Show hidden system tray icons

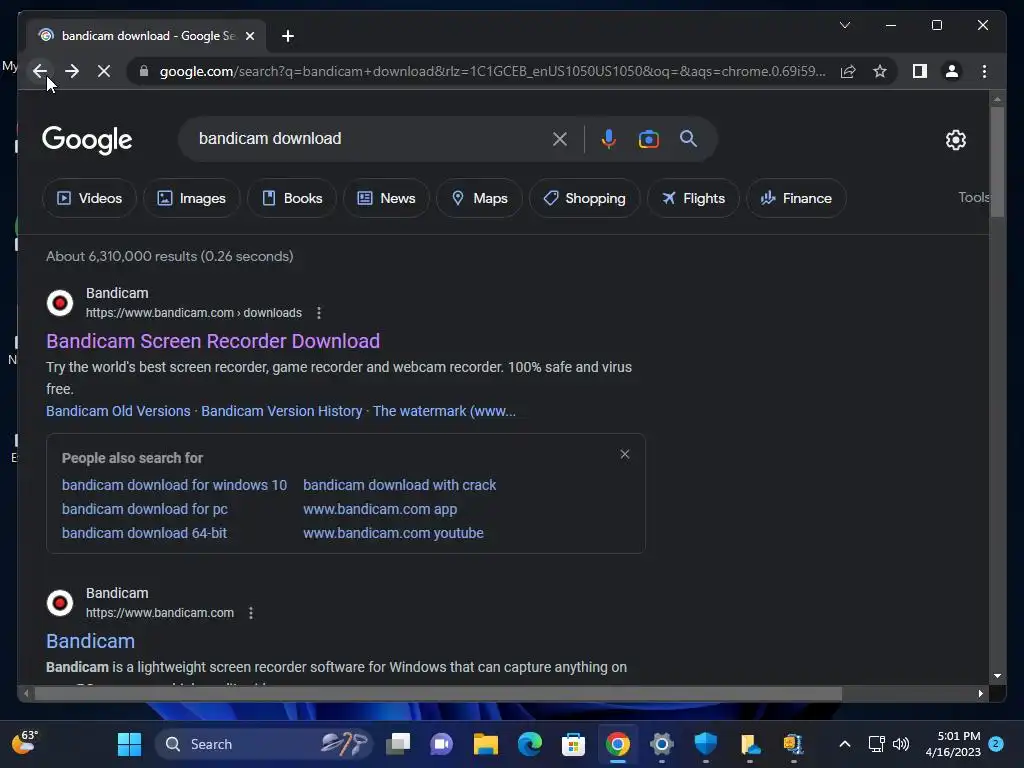844,744
